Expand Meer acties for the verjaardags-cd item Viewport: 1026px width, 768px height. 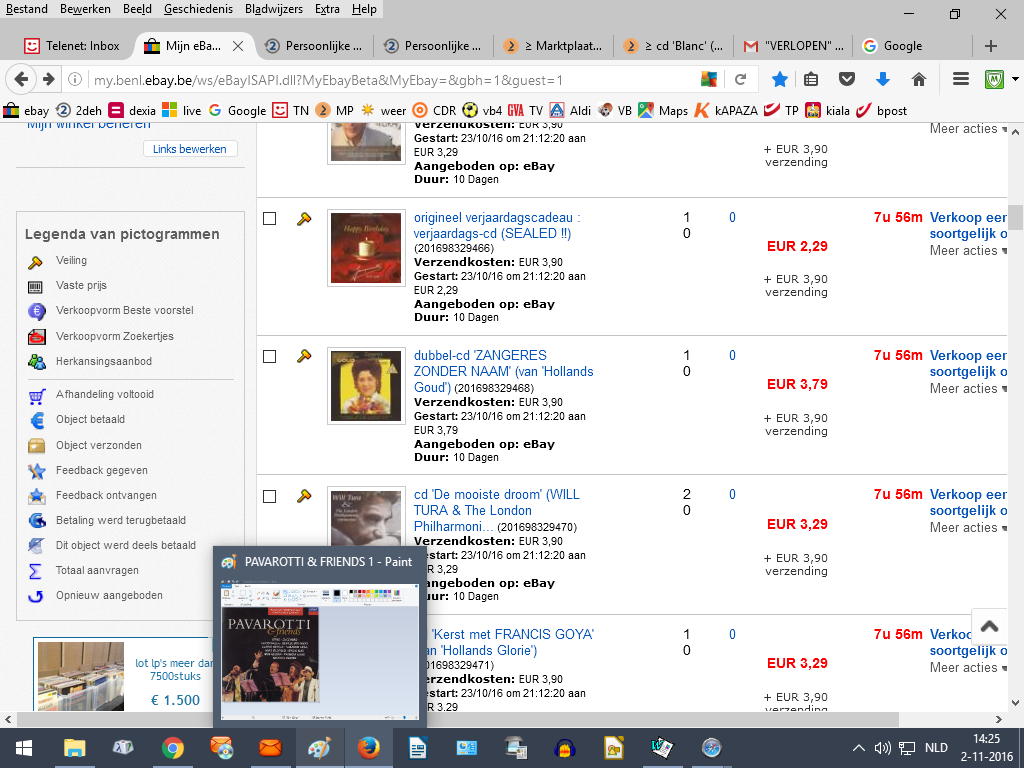[968, 251]
